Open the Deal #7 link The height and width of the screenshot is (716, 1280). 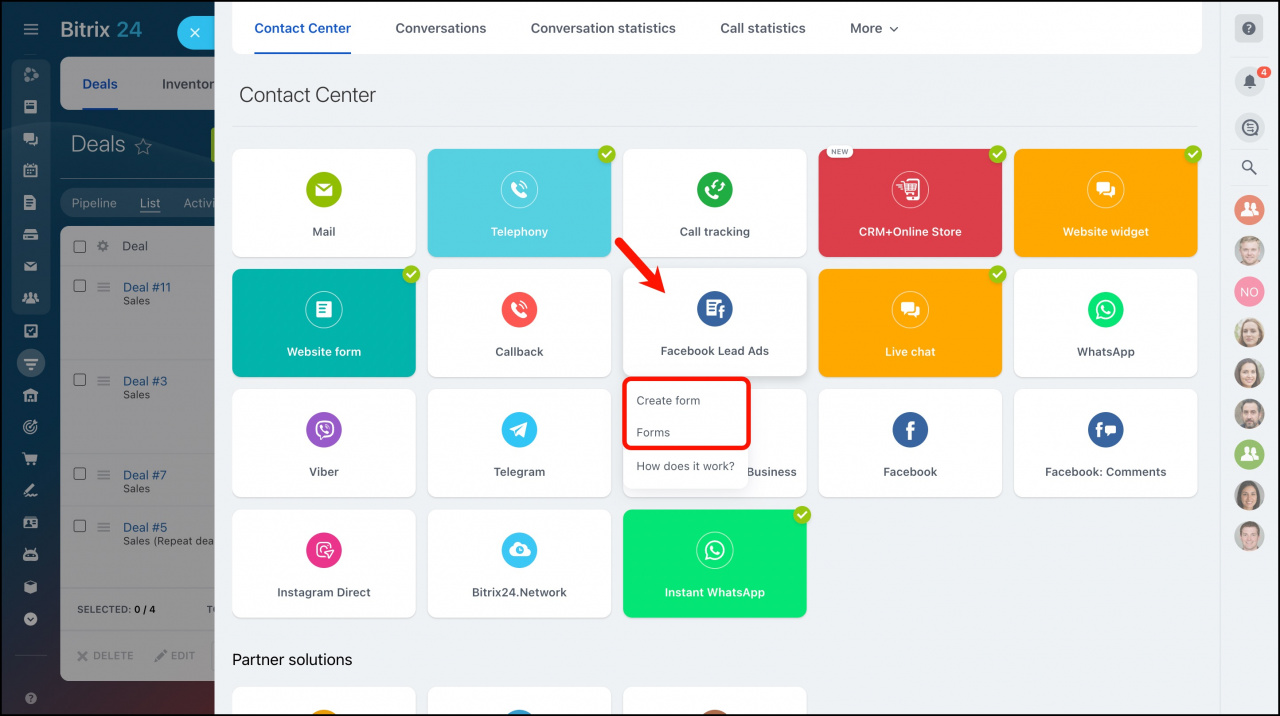point(145,475)
